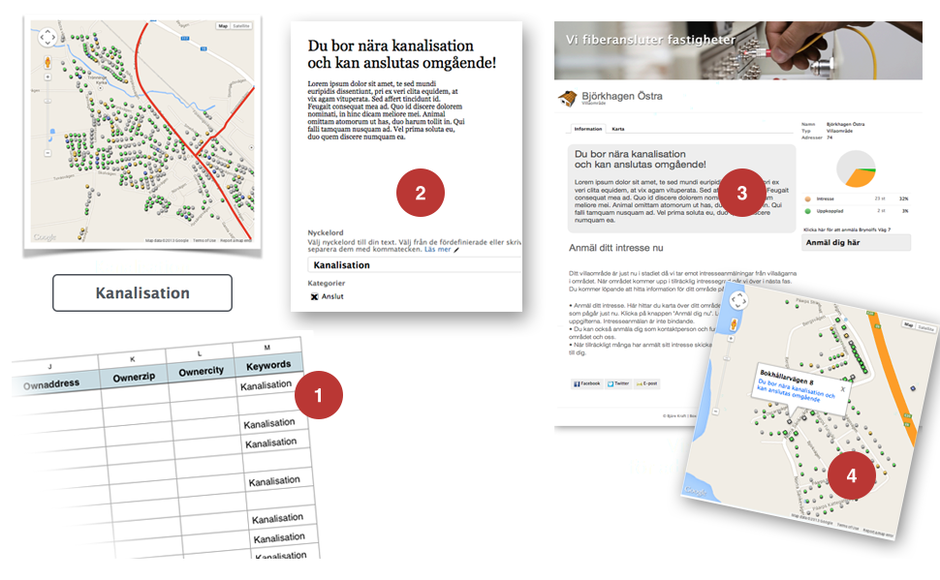Switch the tilted map to Satellite view
940x580 pixels.
926,327
